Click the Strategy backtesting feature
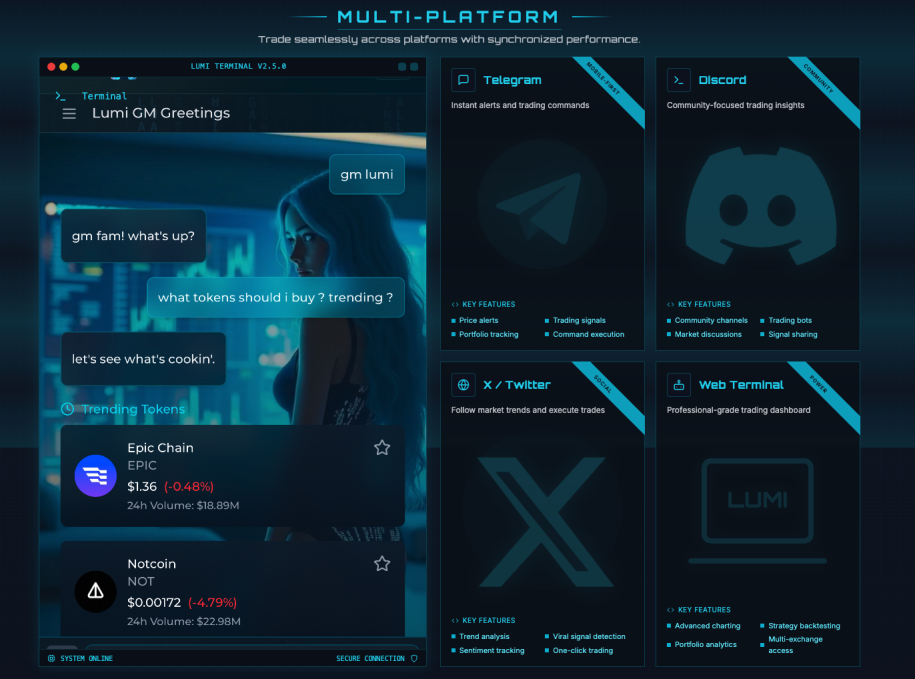Image resolution: width=915 pixels, height=679 pixels. pos(804,626)
